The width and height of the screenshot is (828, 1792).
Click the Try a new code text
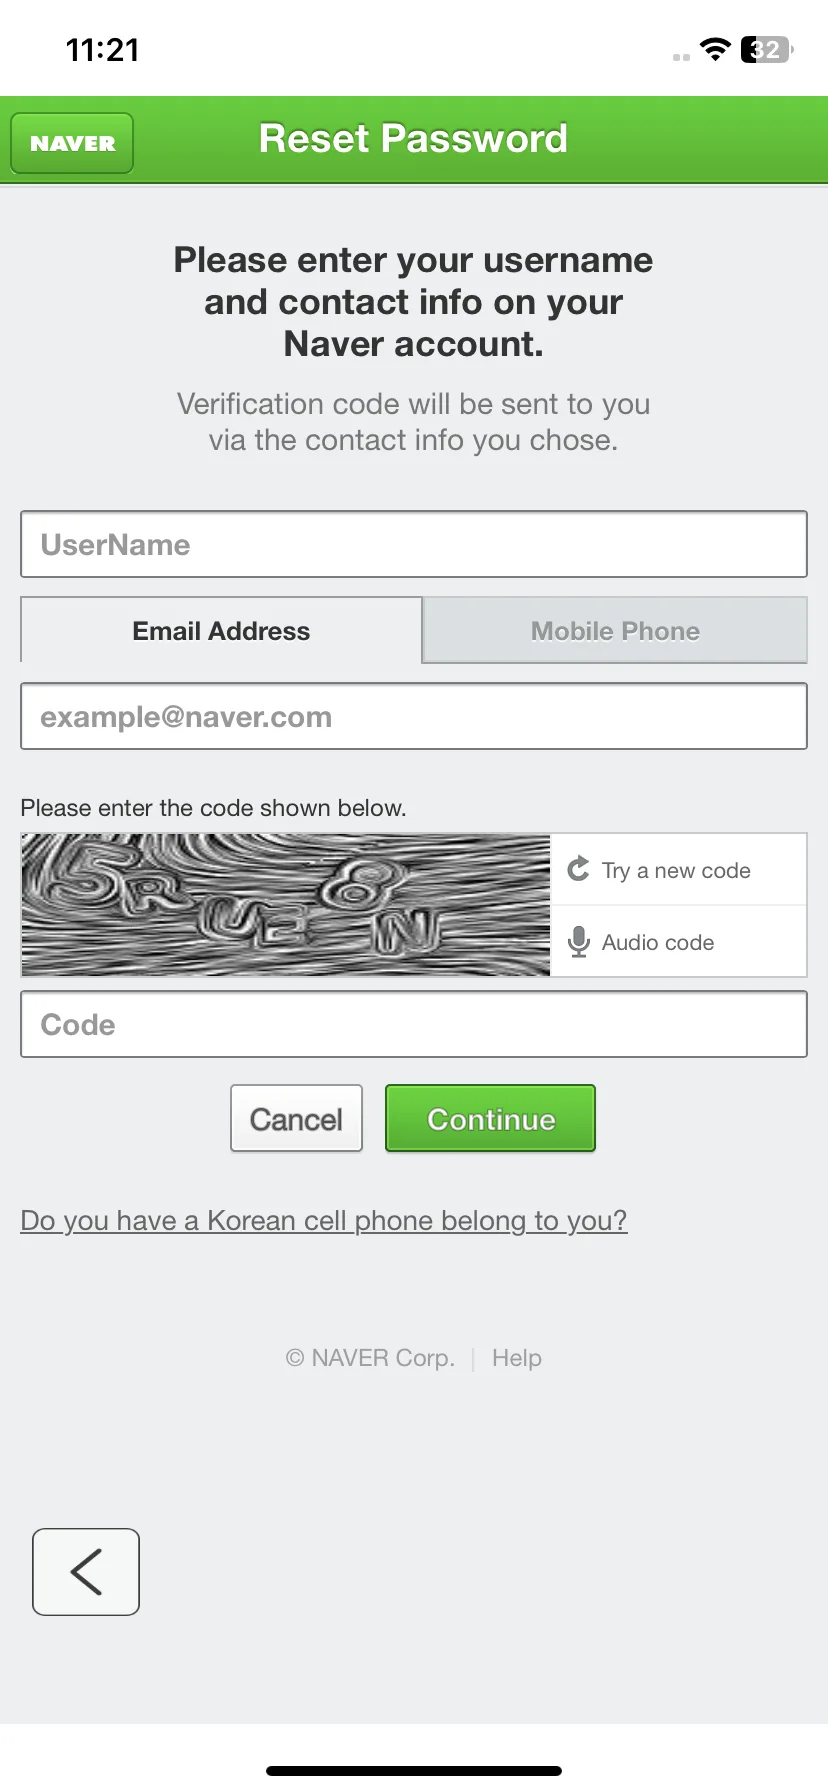coord(676,870)
